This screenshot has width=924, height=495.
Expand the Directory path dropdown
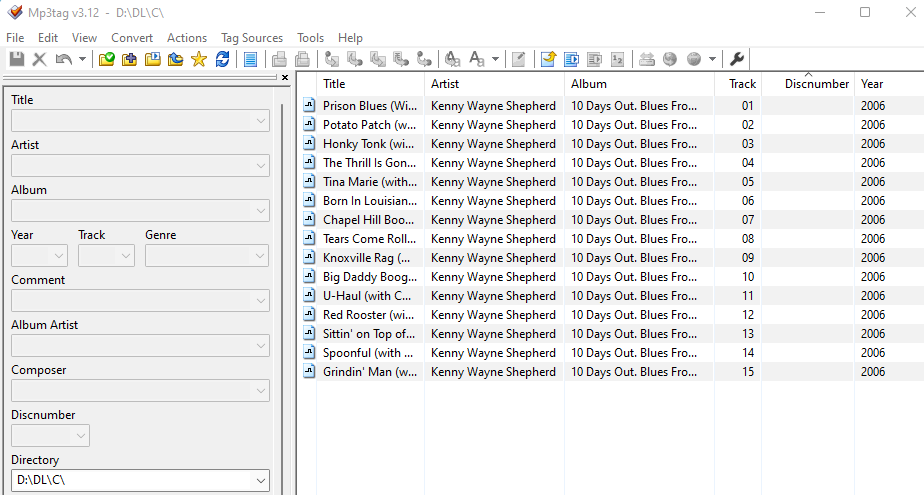[x=260, y=481]
